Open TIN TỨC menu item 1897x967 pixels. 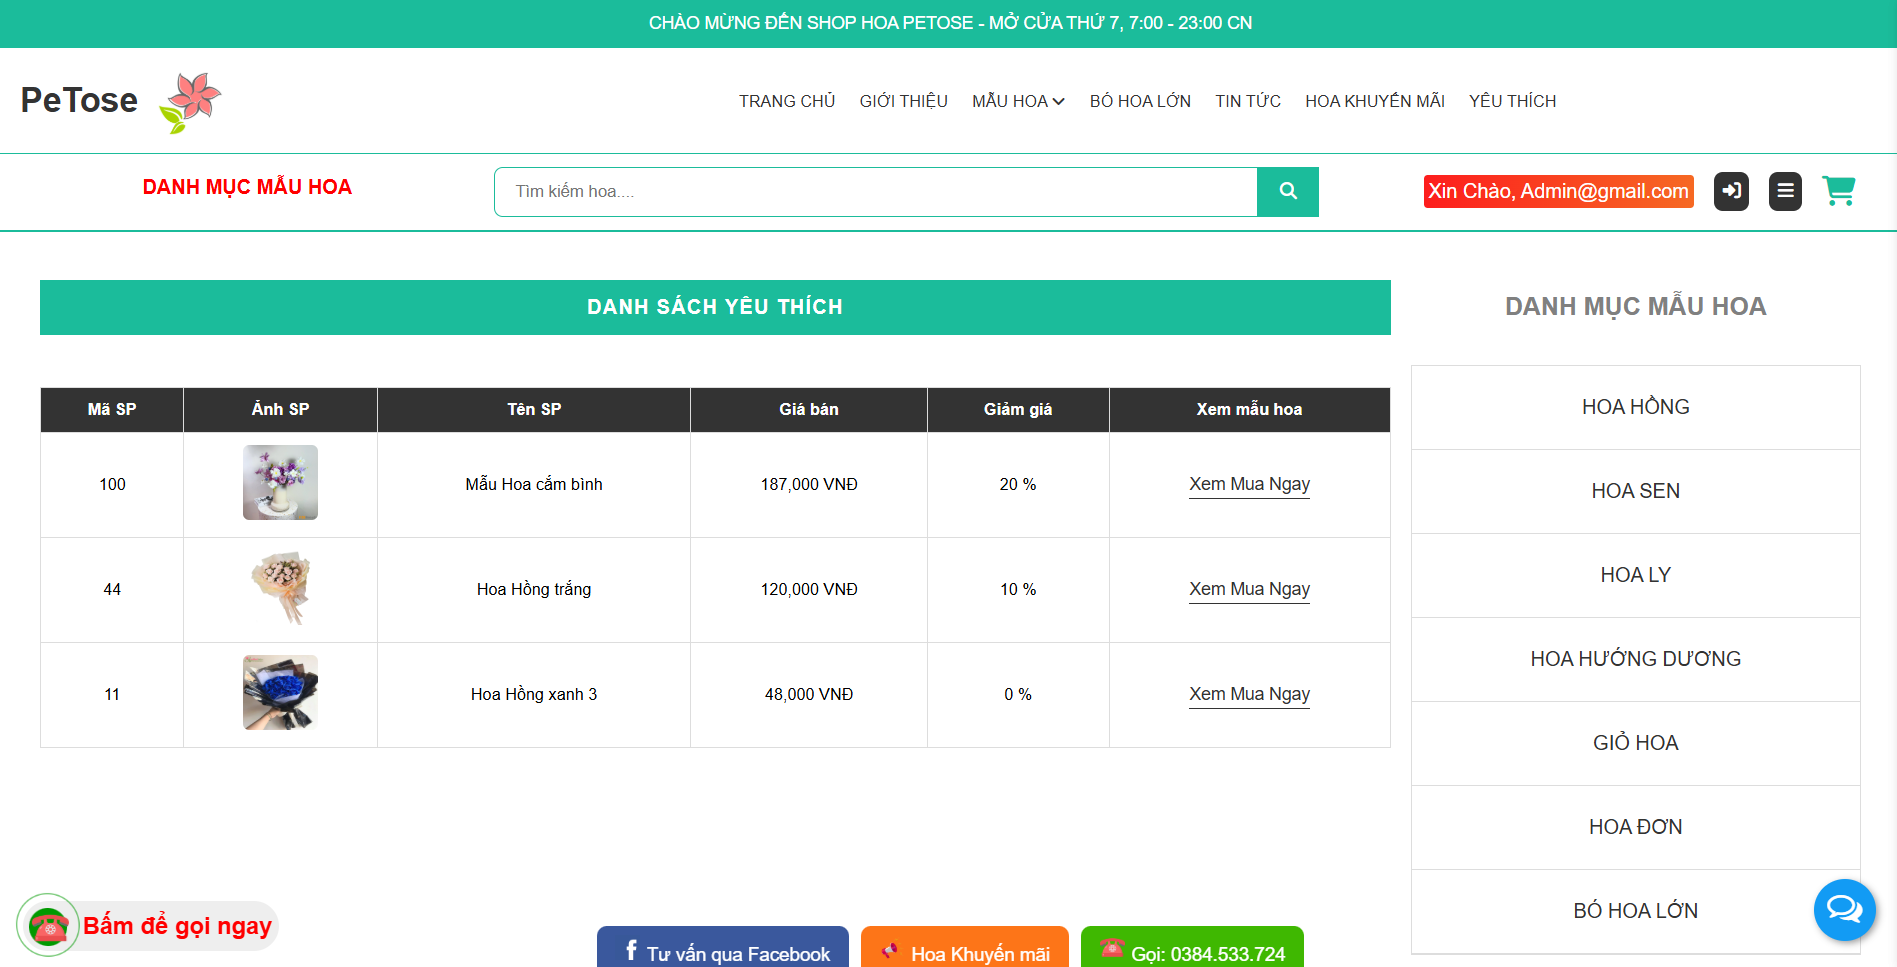(1248, 101)
